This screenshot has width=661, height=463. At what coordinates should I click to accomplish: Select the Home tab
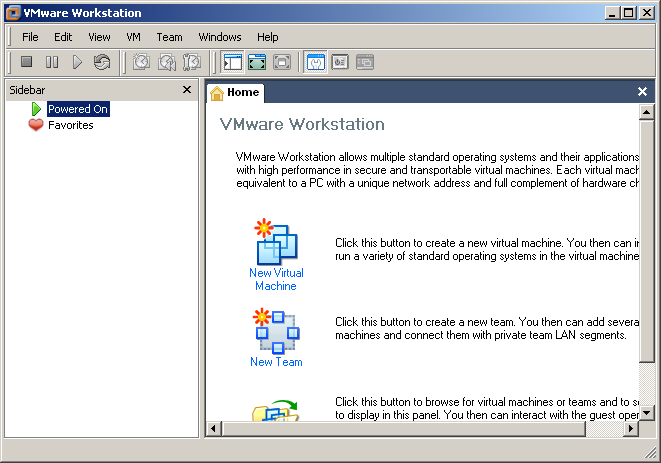pyautogui.click(x=235, y=92)
